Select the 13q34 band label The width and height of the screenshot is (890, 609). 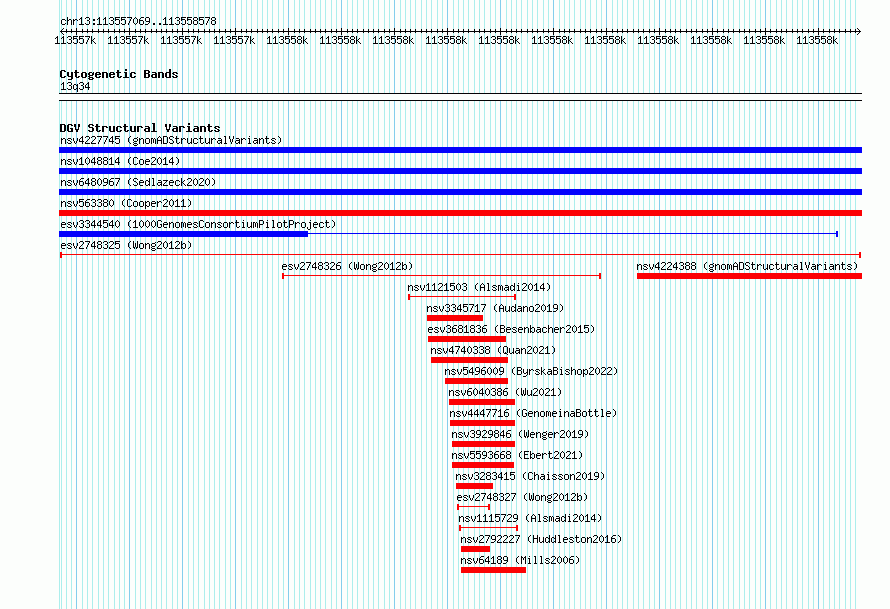tap(75, 86)
